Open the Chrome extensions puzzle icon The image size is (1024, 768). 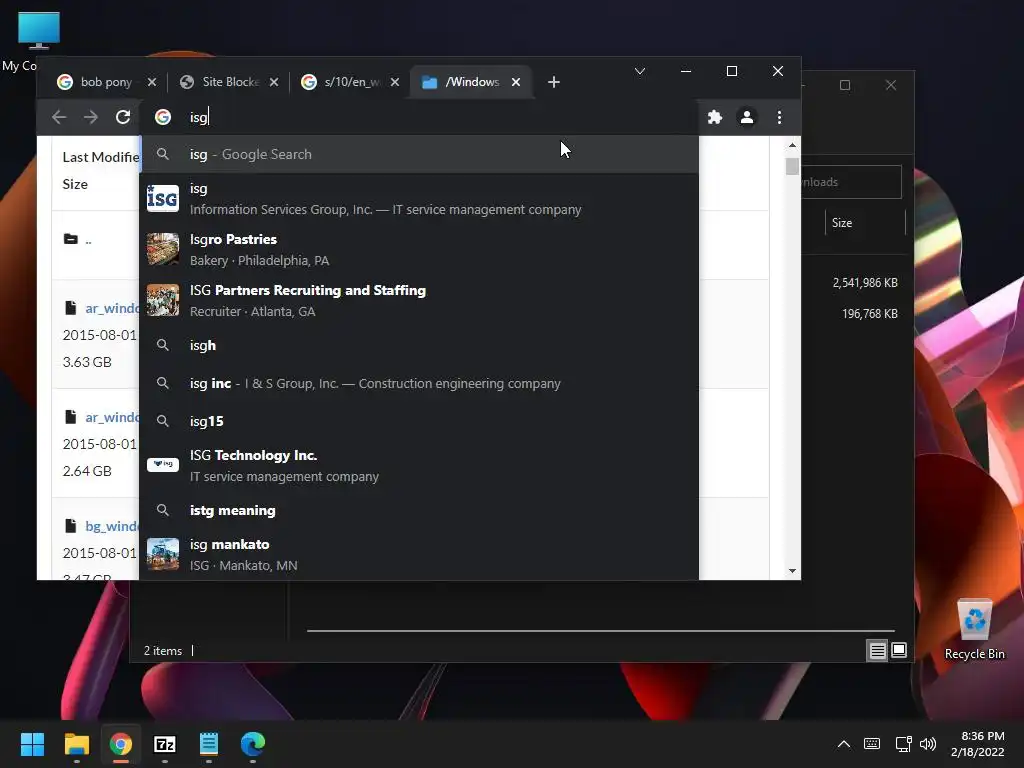[x=715, y=117]
